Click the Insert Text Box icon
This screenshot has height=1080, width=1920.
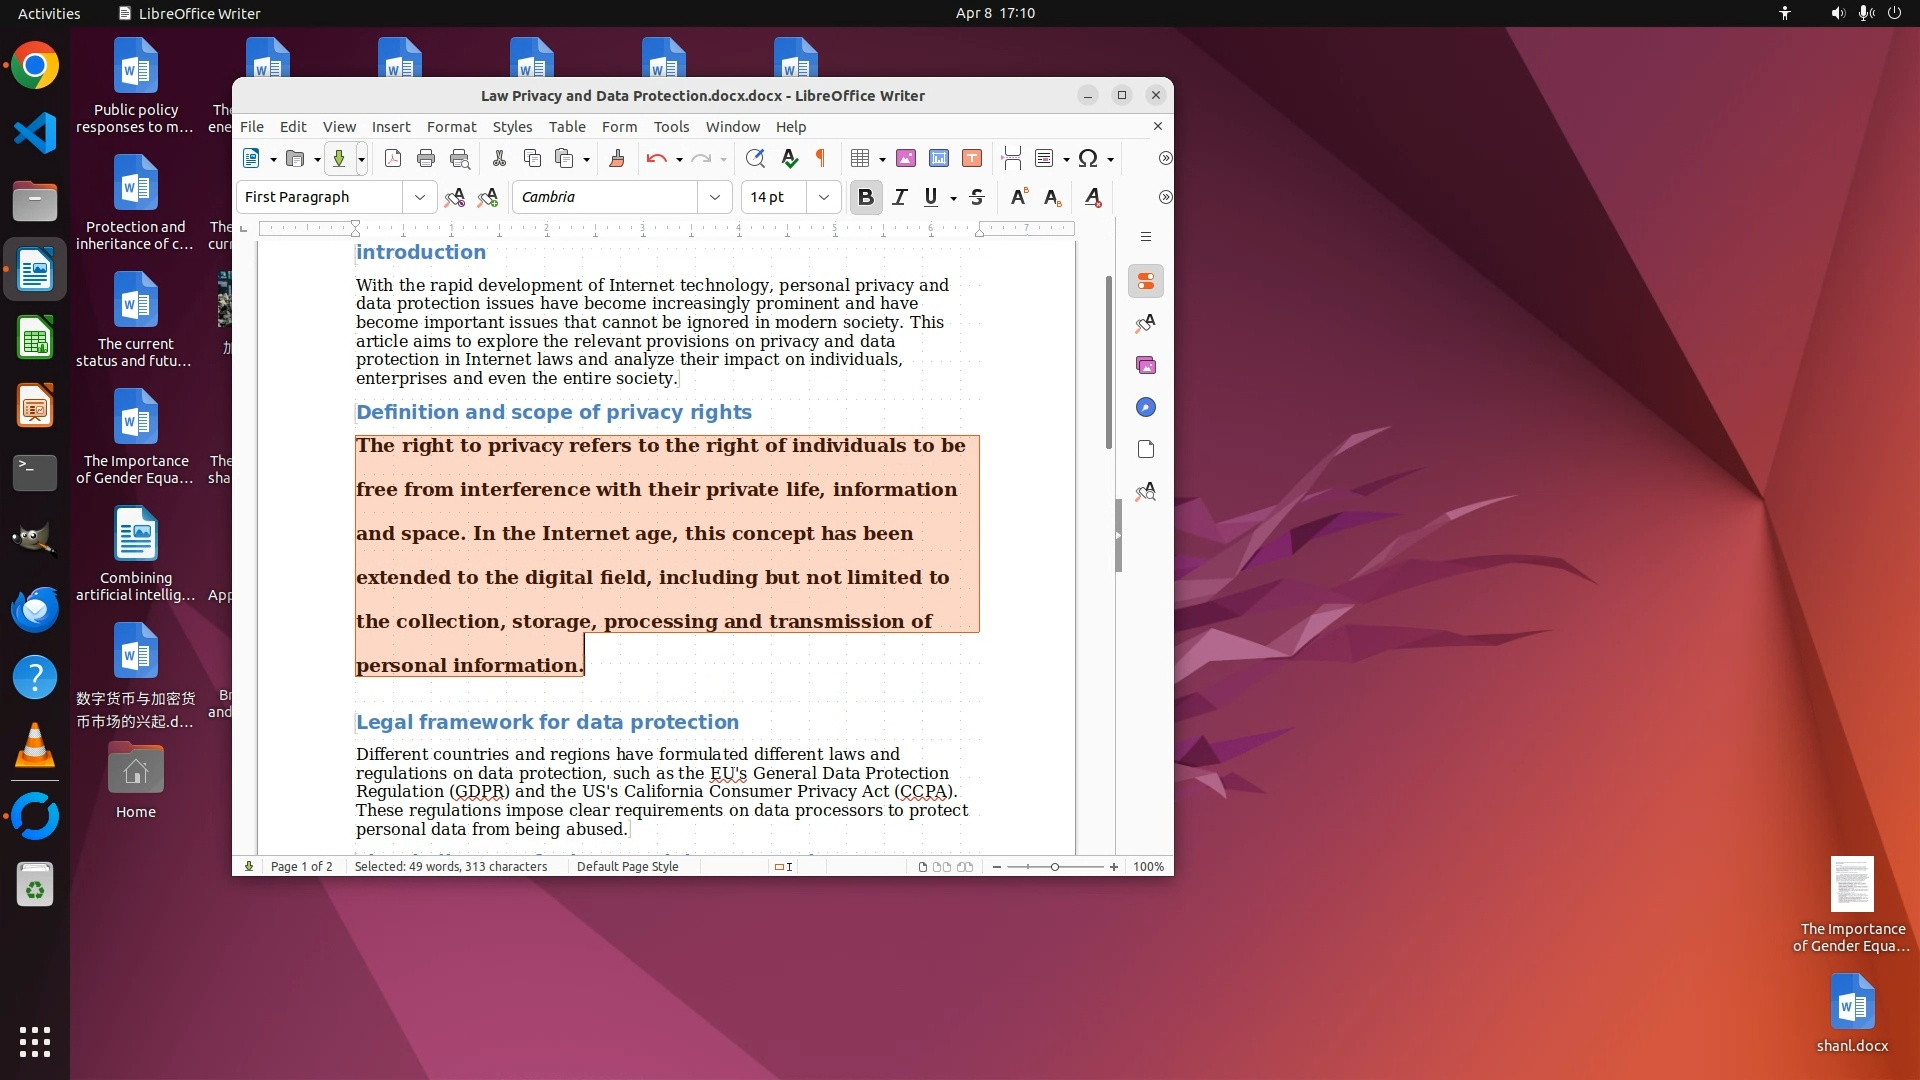coord(972,159)
